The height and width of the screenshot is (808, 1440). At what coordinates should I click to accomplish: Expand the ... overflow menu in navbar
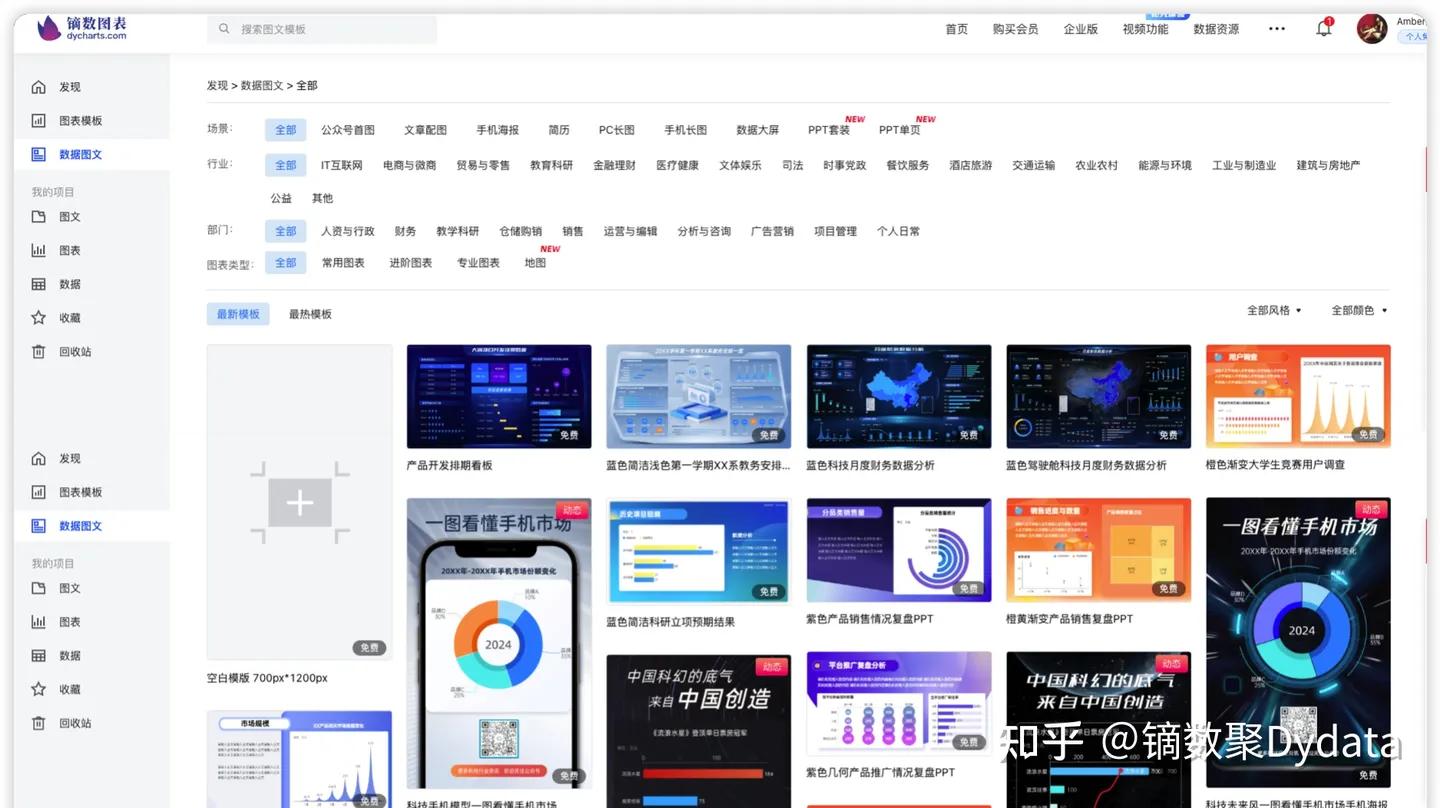pos(1276,28)
